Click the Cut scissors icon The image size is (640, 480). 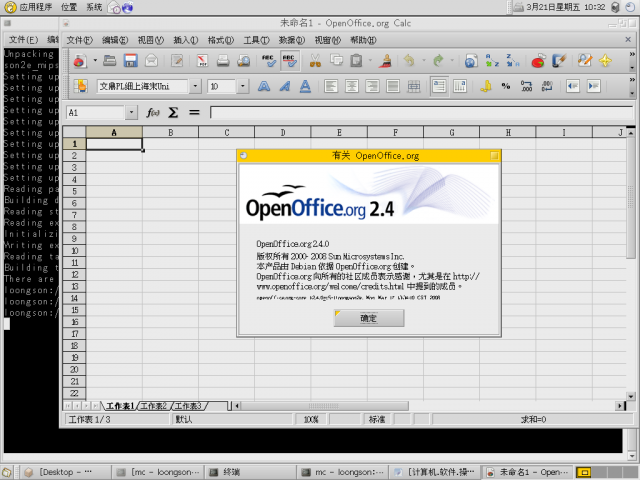pyautogui.click(x=315, y=61)
